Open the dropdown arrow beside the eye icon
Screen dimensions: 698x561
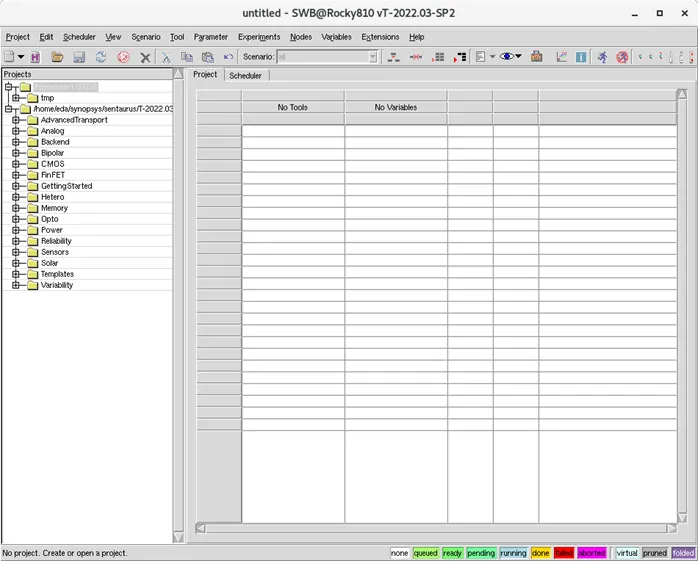(518, 56)
